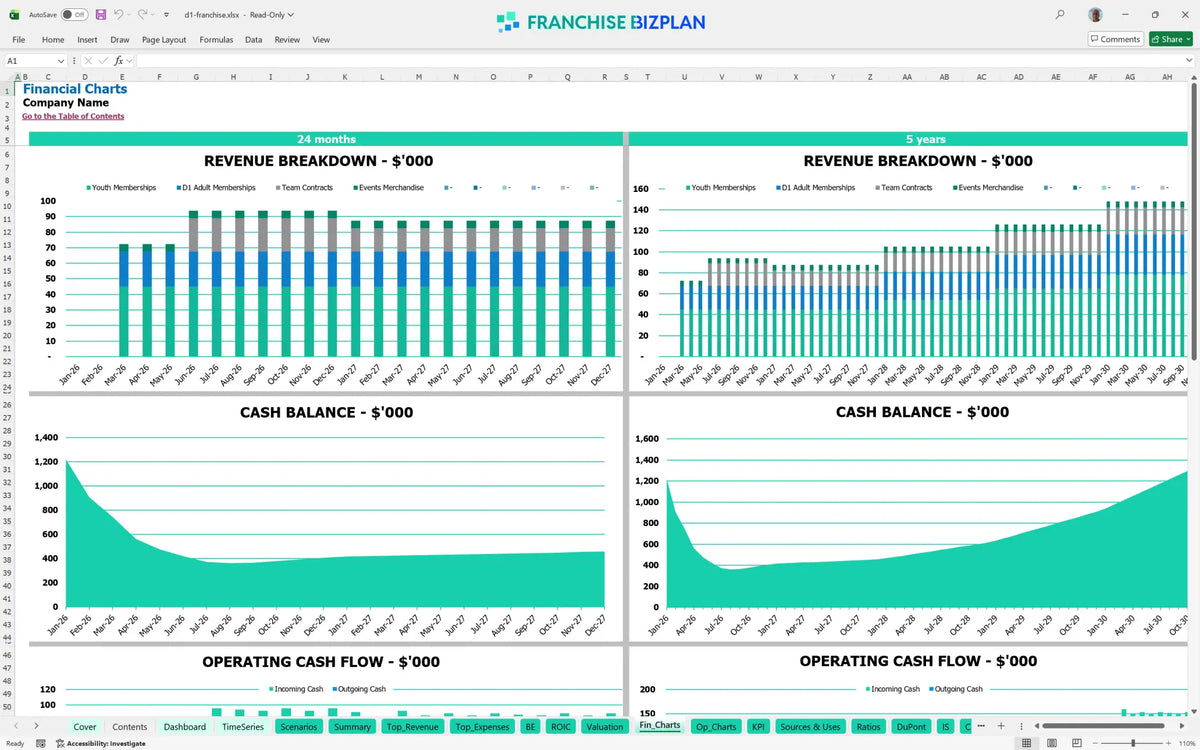The height and width of the screenshot is (750, 1200).
Task: Switch to the Formulas ribbon tab
Action: point(216,40)
